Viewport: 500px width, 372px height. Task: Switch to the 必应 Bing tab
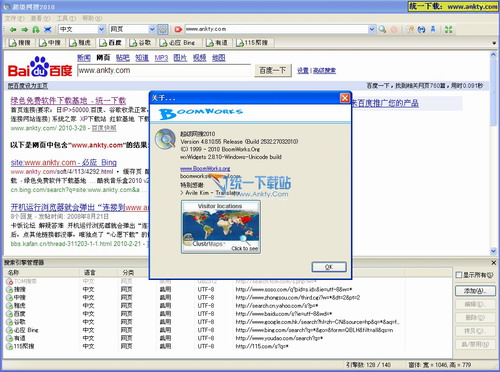pos(178,43)
